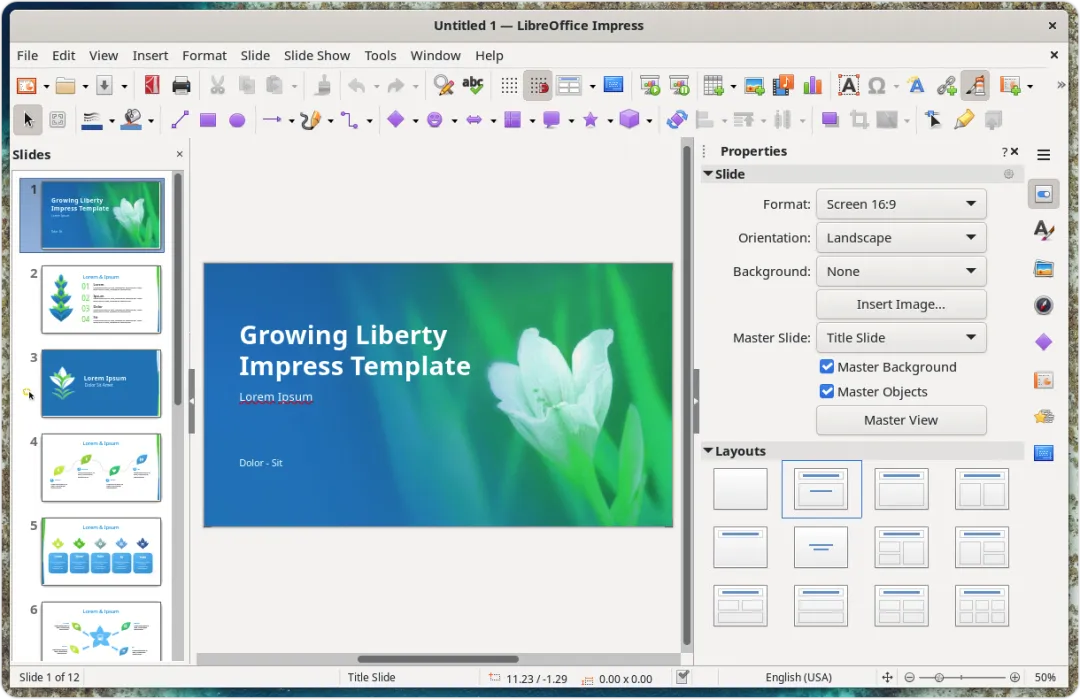
Task: Click the Print icon in toolbar
Action: pyautogui.click(x=181, y=86)
